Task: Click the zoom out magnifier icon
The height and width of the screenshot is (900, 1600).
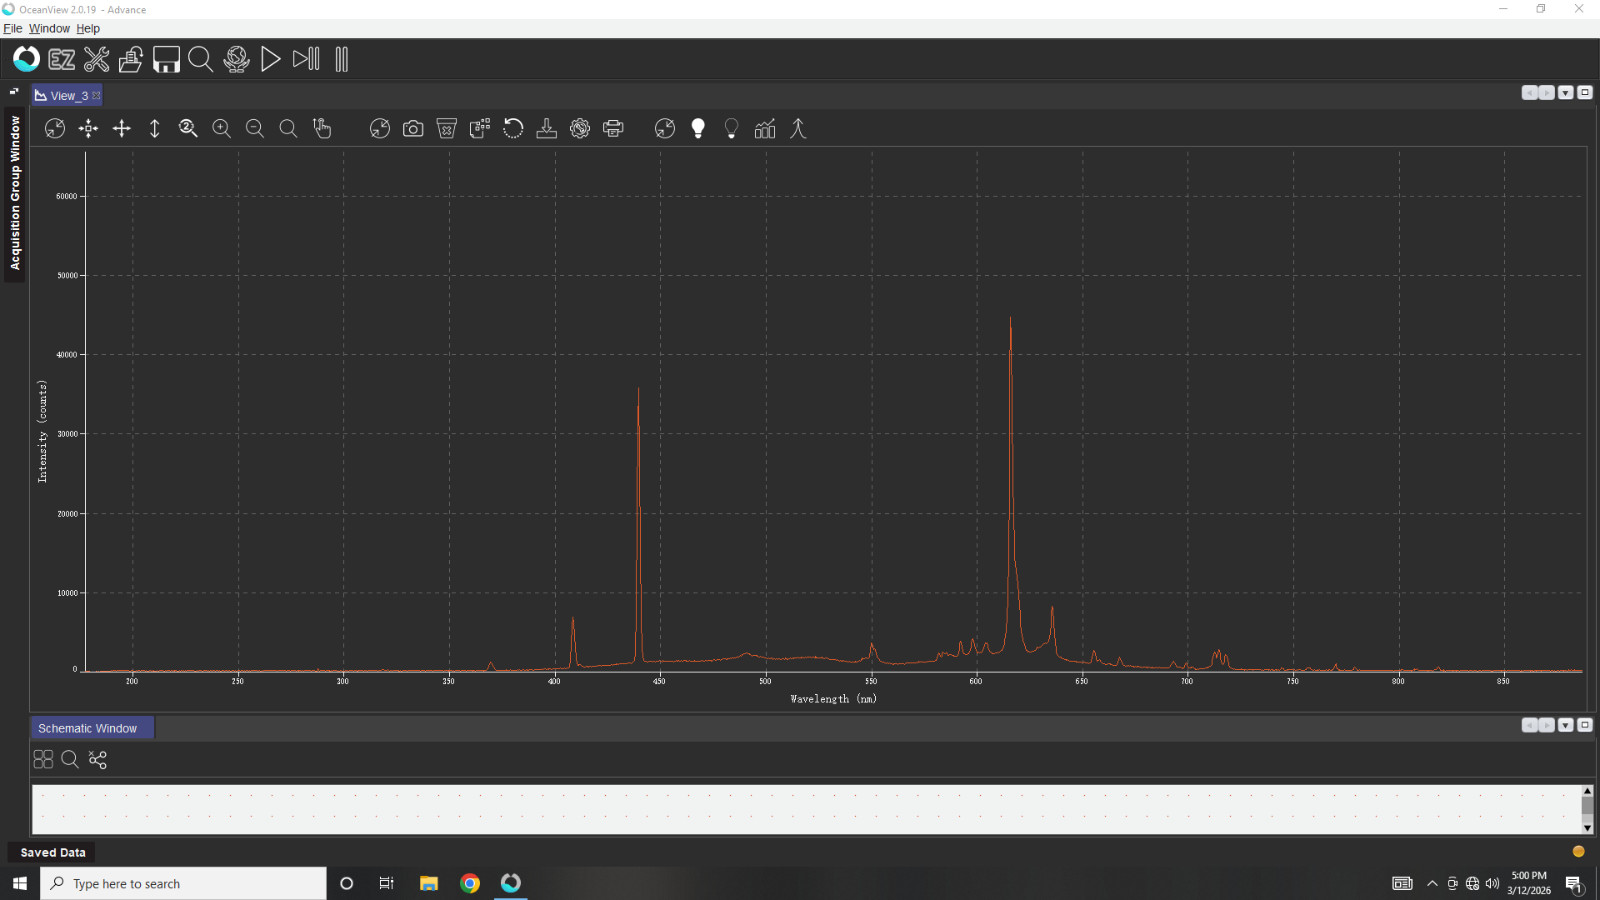Action: click(255, 129)
